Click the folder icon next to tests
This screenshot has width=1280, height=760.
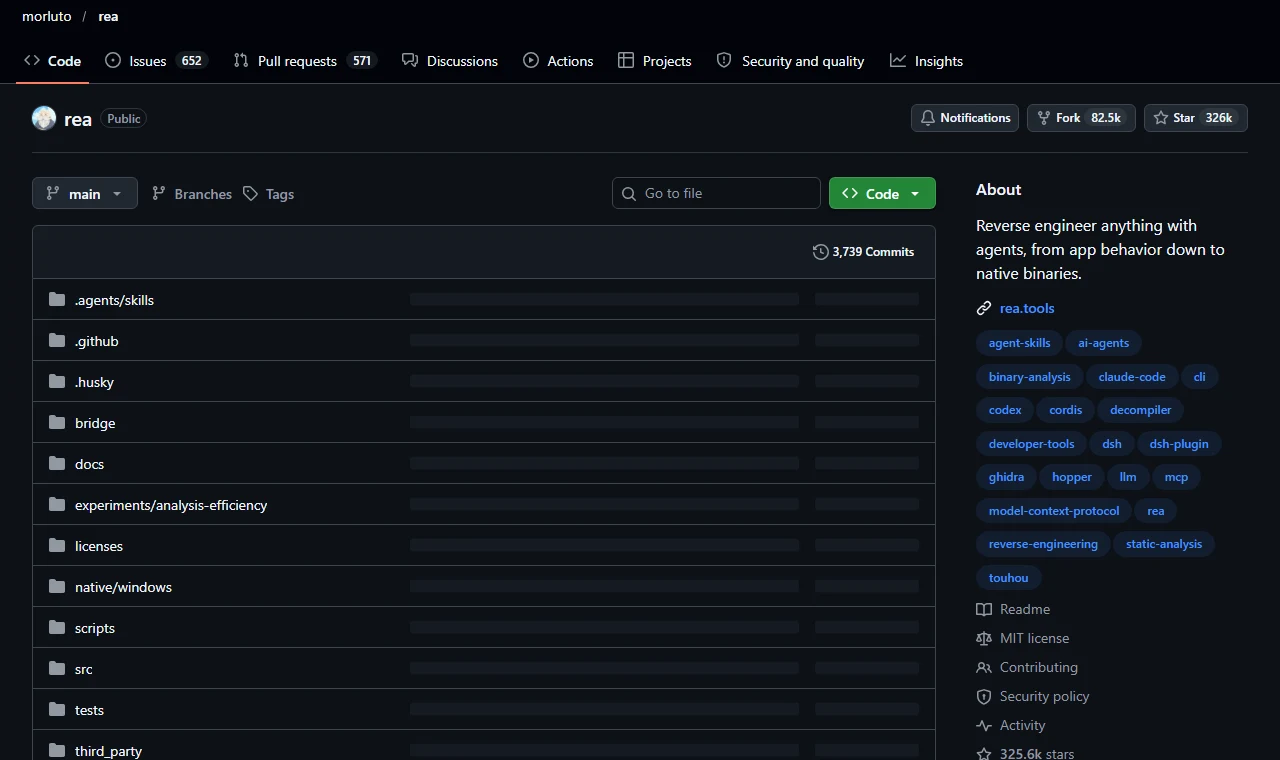pos(57,710)
